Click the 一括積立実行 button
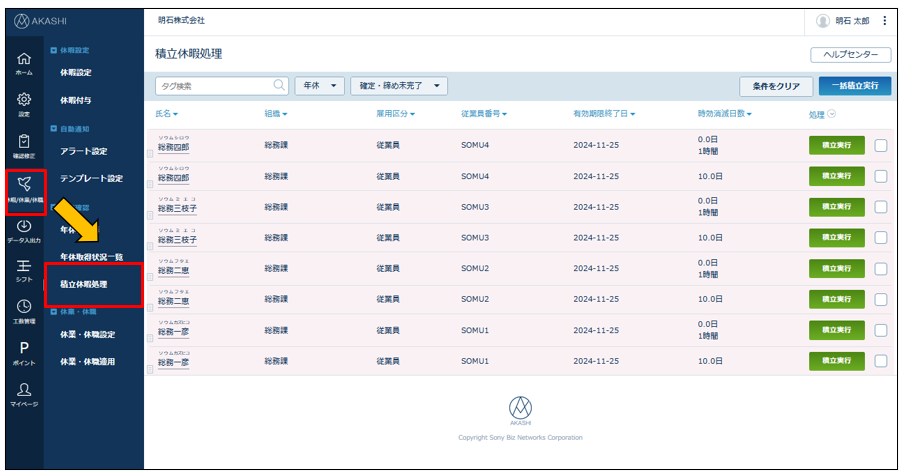 tap(855, 85)
